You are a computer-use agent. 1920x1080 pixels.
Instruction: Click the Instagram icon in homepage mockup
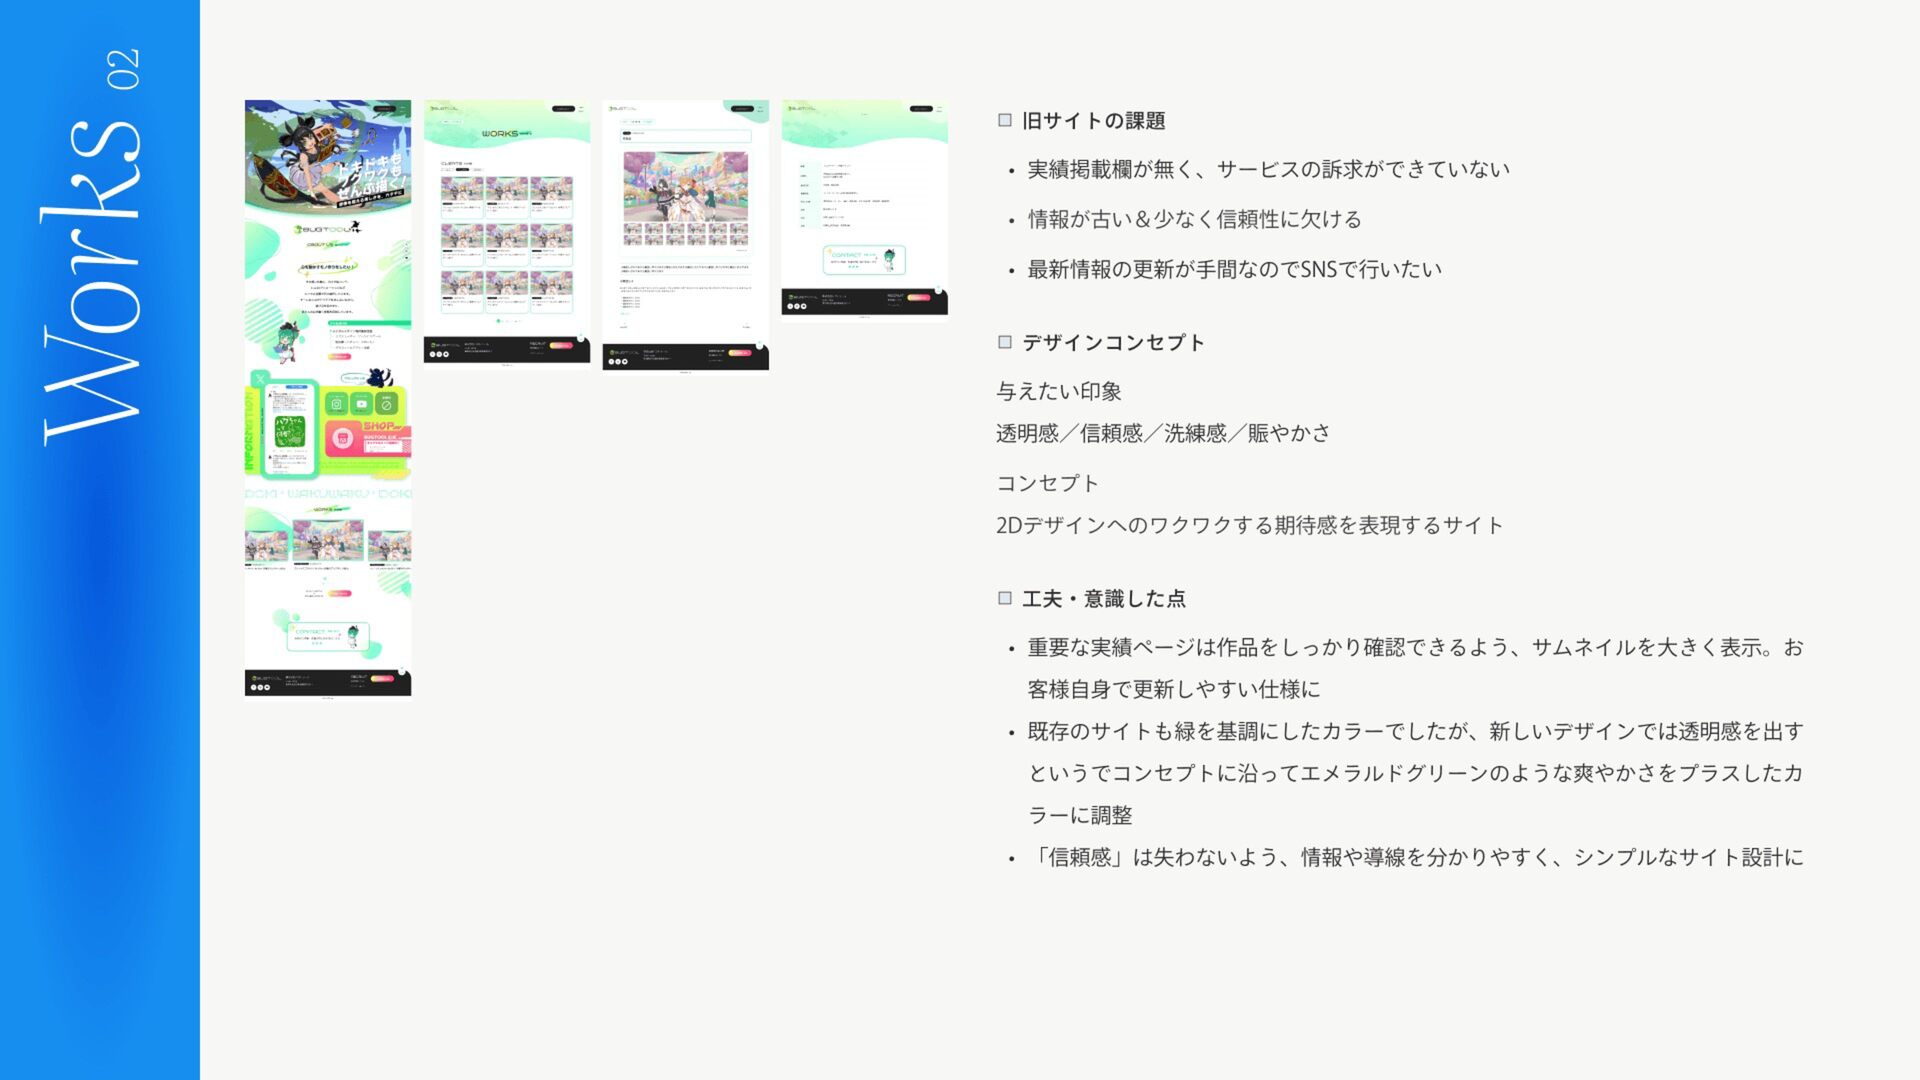(336, 404)
